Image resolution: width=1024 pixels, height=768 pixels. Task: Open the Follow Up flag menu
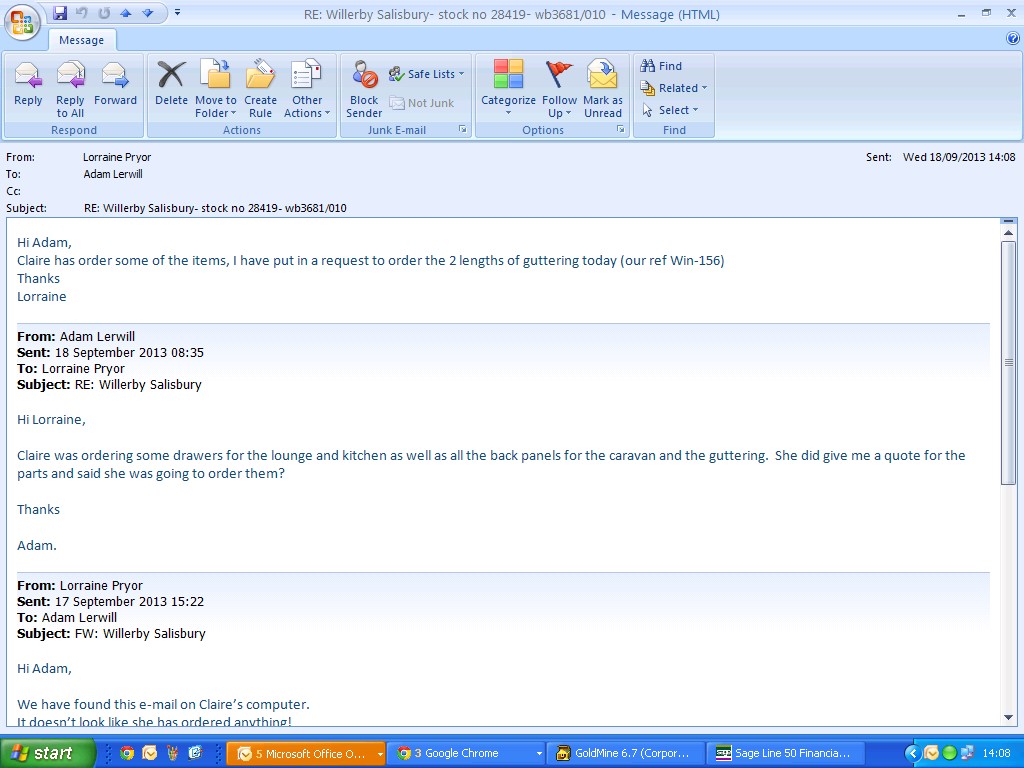pos(559,89)
